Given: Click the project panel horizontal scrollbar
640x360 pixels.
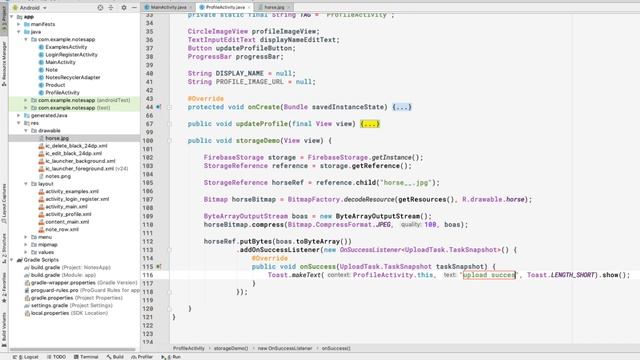Looking at the screenshot, I should pyautogui.click(x=72, y=349).
